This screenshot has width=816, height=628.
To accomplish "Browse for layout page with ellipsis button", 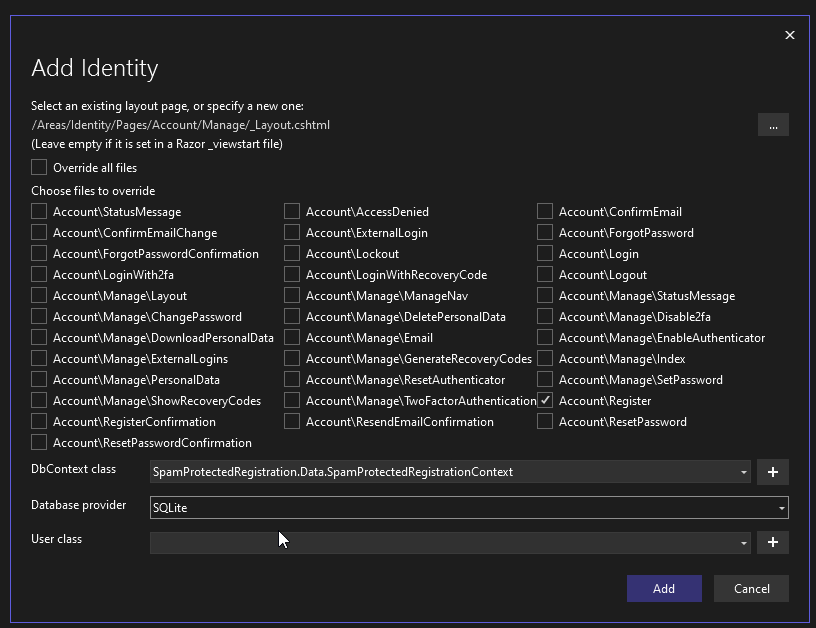I will click(773, 125).
